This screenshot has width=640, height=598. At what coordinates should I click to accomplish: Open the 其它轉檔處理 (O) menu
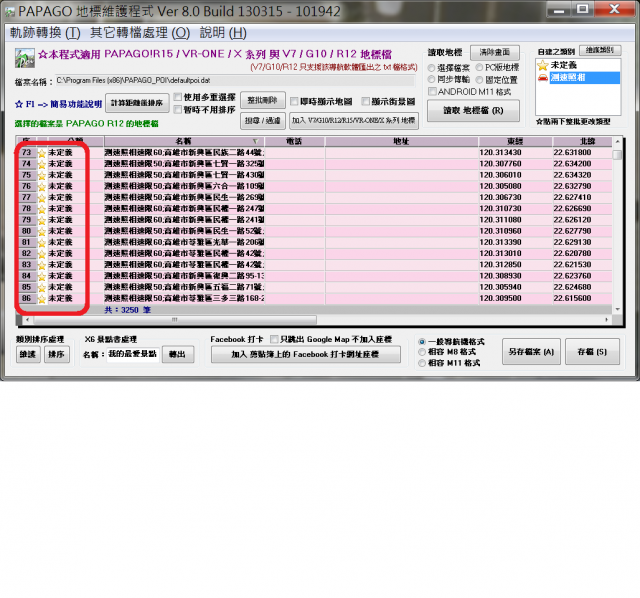(x=140, y=33)
